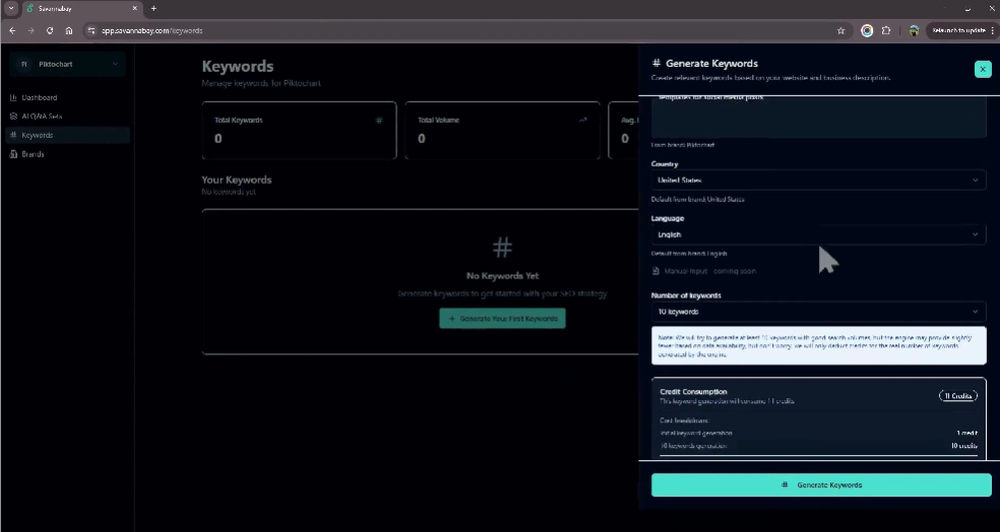Click the Keywords hash icon in sidebar
1000x532 pixels.
pyautogui.click(x=13, y=135)
